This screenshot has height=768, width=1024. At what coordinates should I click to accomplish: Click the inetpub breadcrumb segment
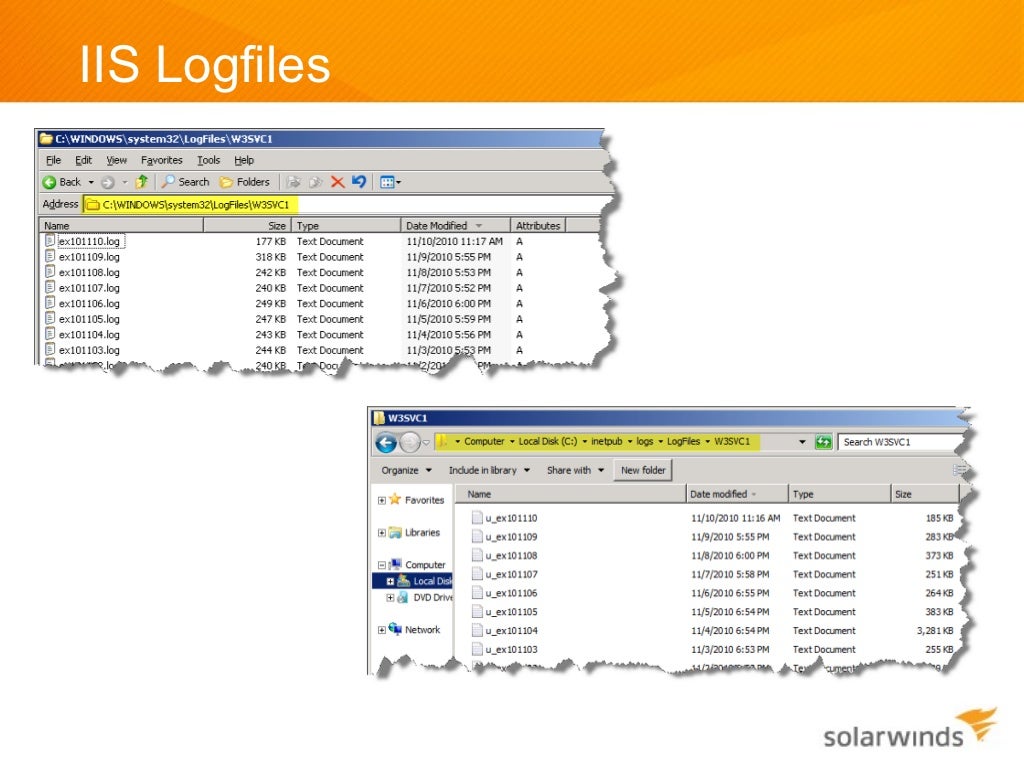tap(606, 441)
